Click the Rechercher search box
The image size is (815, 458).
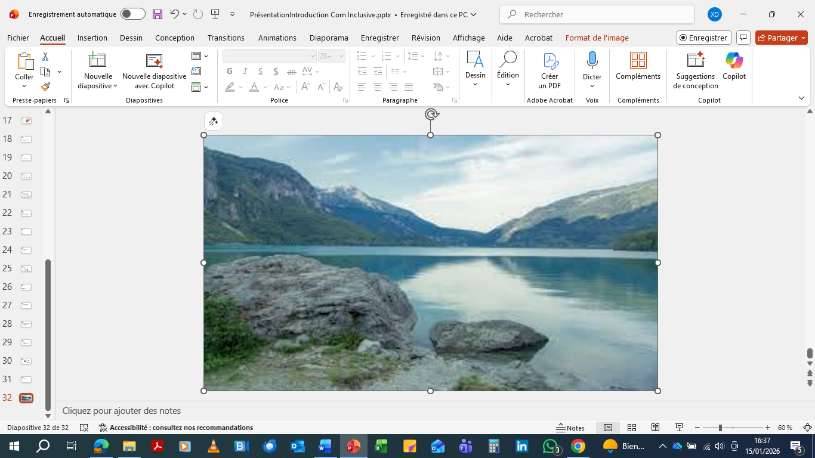coord(597,14)
